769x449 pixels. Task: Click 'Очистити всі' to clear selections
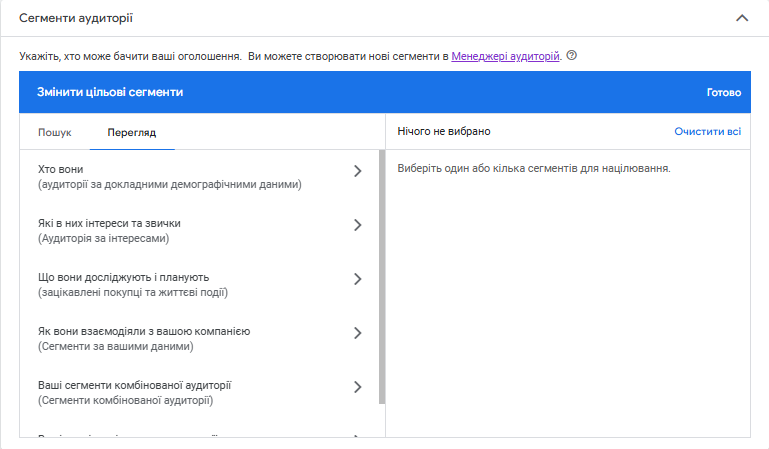coord(707,131)
